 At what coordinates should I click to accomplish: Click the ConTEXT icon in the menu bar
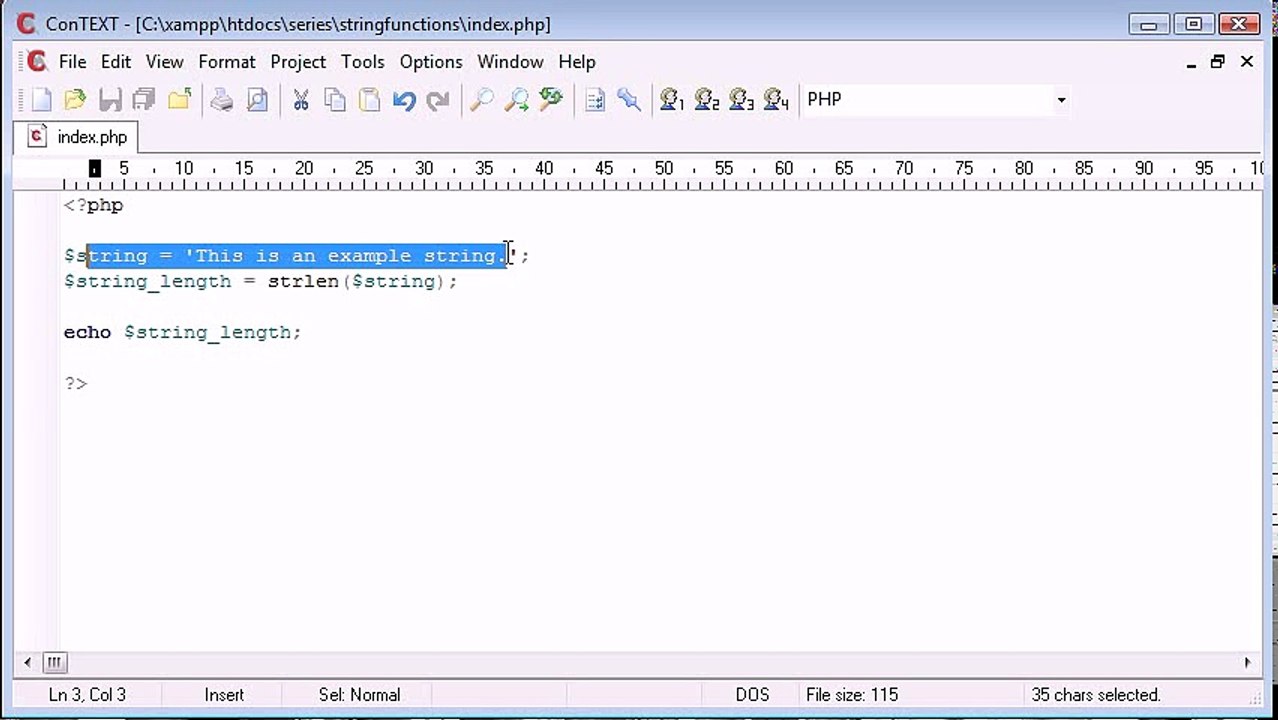point(37,62)
